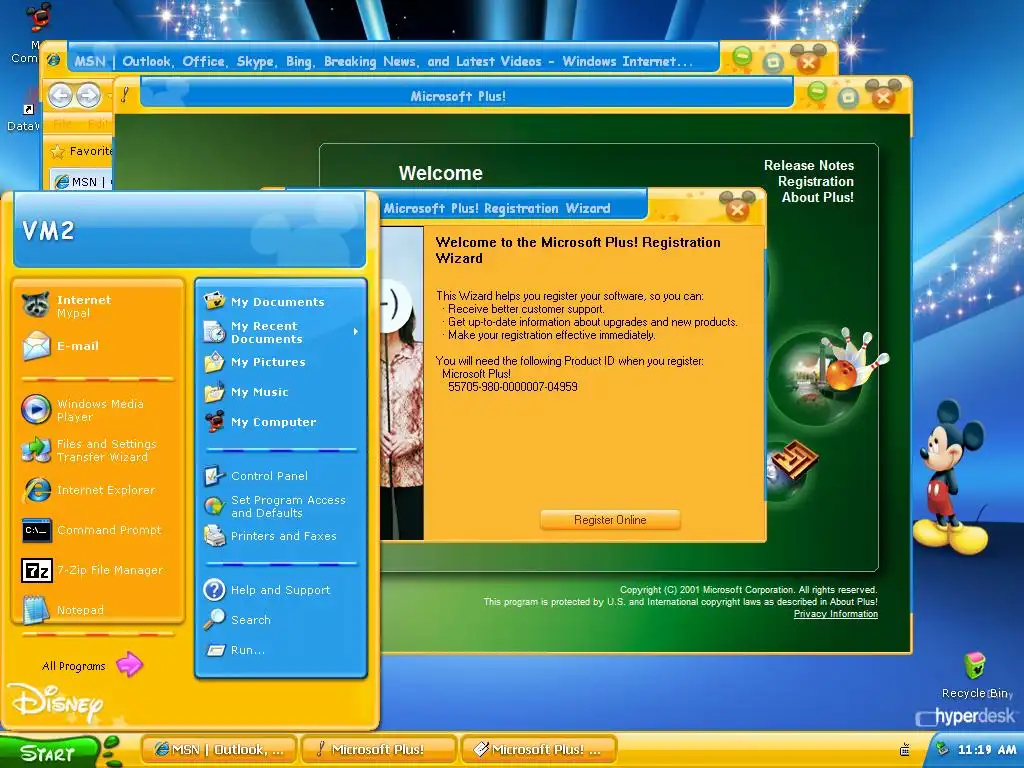Click the My Computer desktop icon at top left
1024x768 pixels.
(38, 17)
